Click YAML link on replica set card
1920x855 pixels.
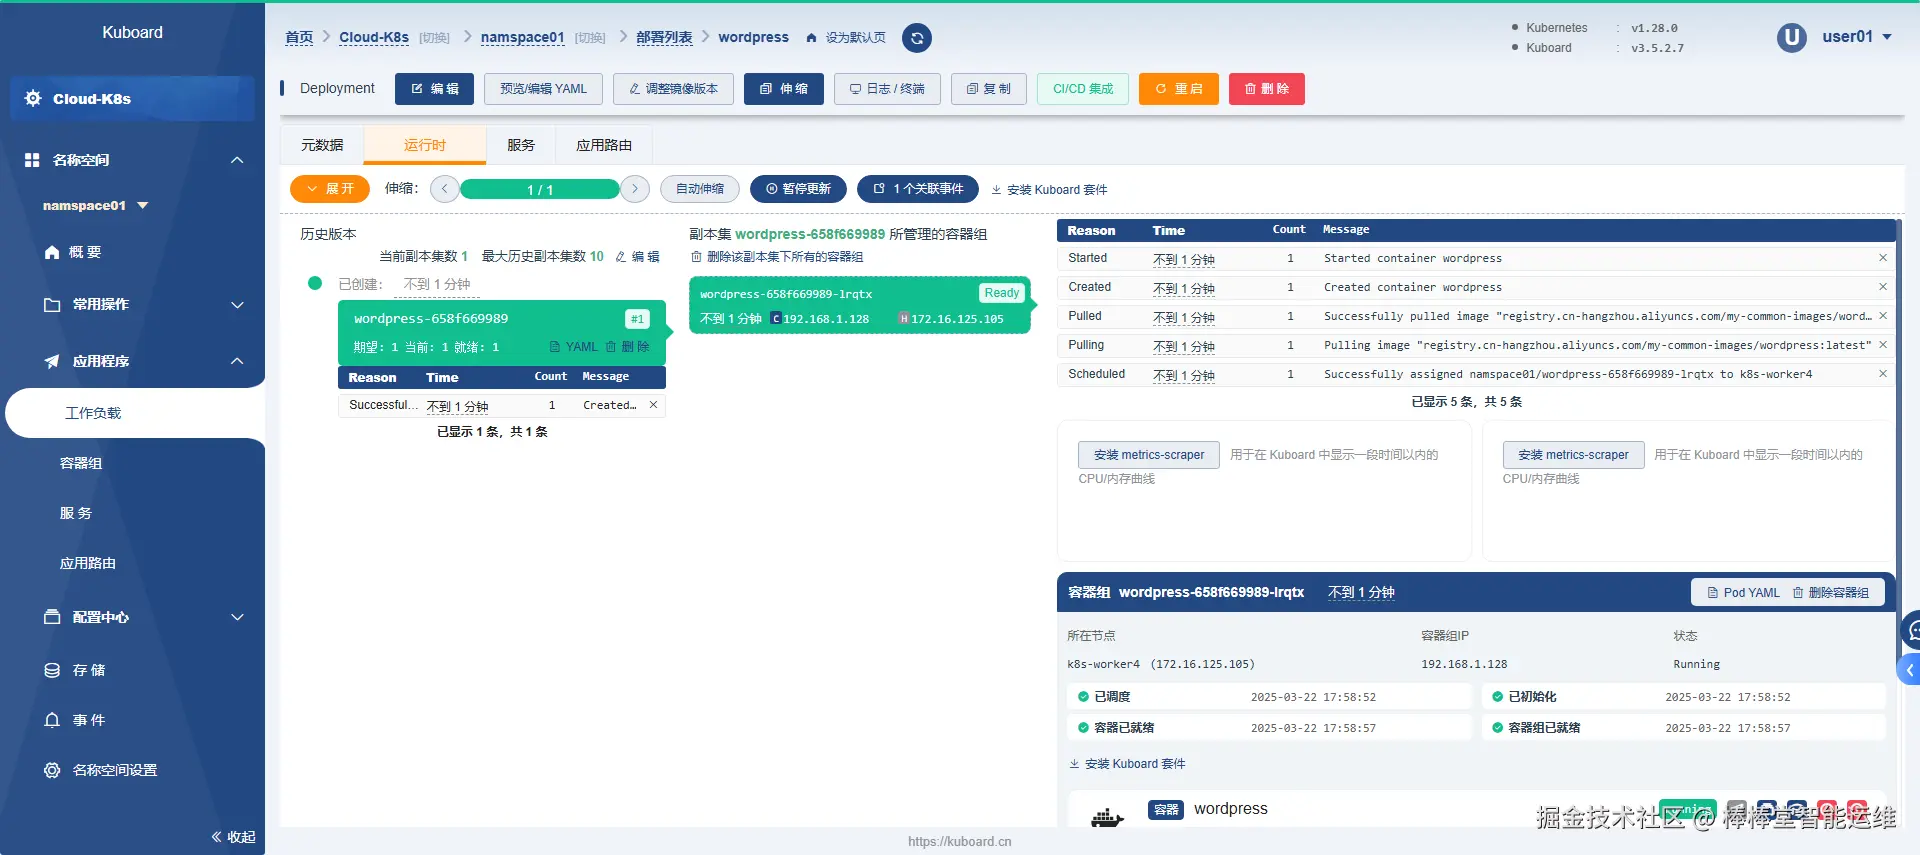(574, 347)
